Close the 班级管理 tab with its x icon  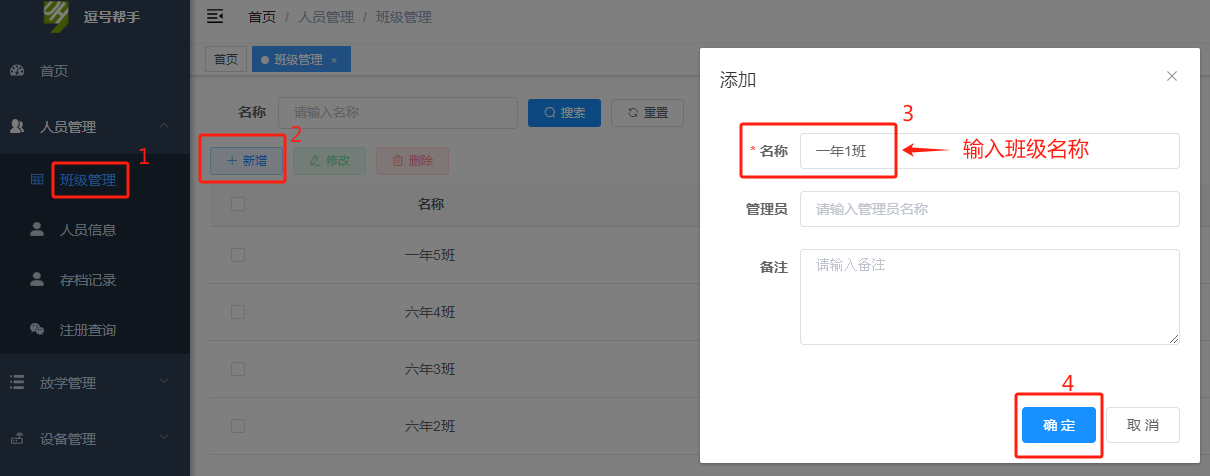coord(334,60)
